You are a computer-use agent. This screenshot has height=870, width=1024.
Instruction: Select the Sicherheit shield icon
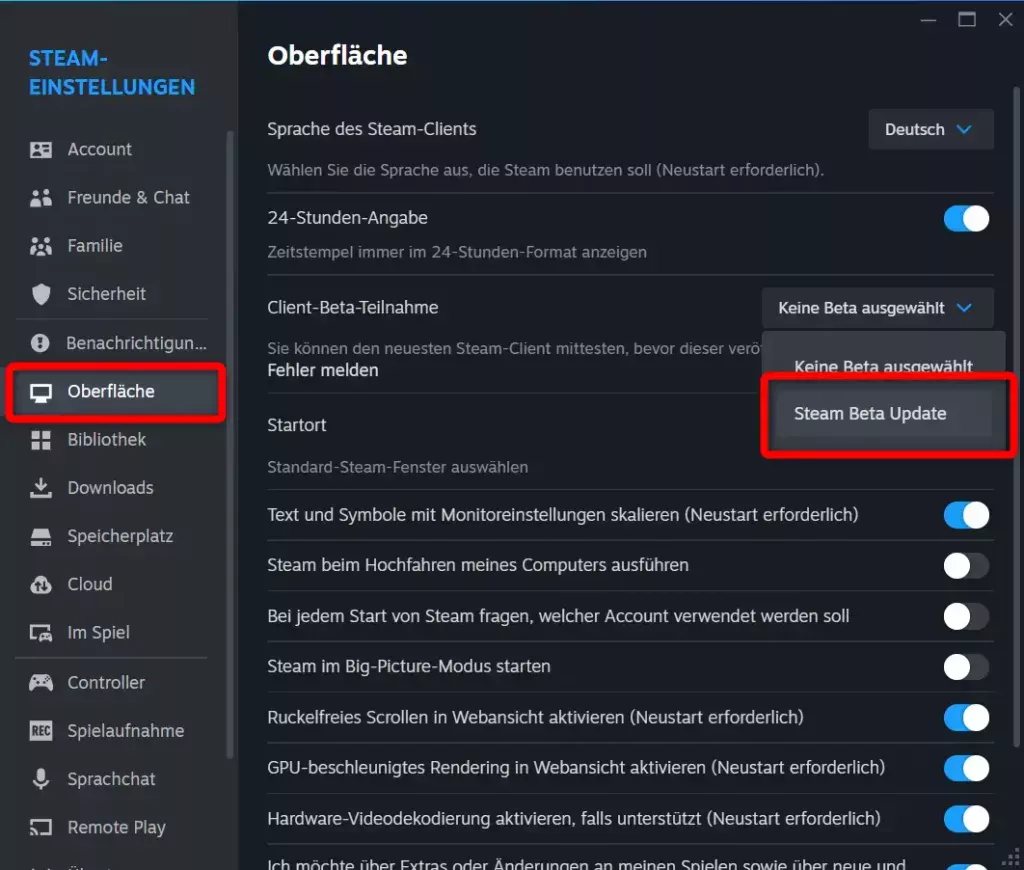point(41,294)
